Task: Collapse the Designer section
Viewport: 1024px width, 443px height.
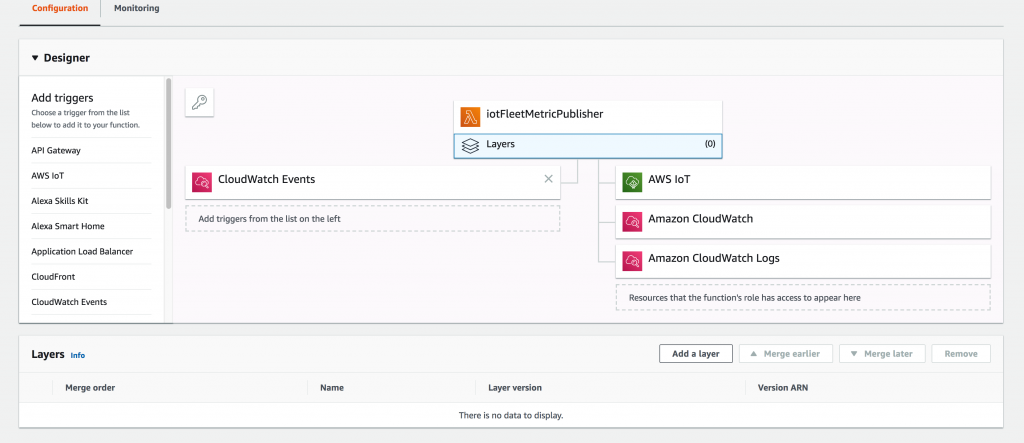Action: click(x=35, y=58)
